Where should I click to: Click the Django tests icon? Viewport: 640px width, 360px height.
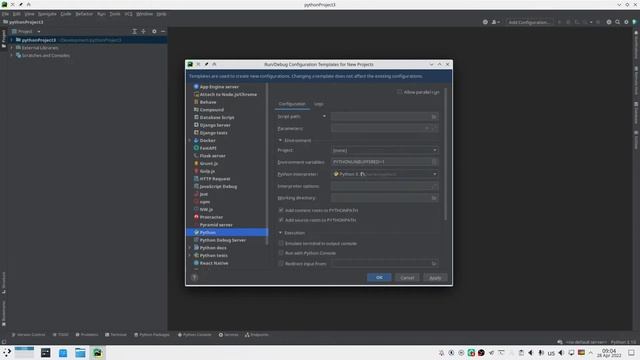click(x=196, y=133)
